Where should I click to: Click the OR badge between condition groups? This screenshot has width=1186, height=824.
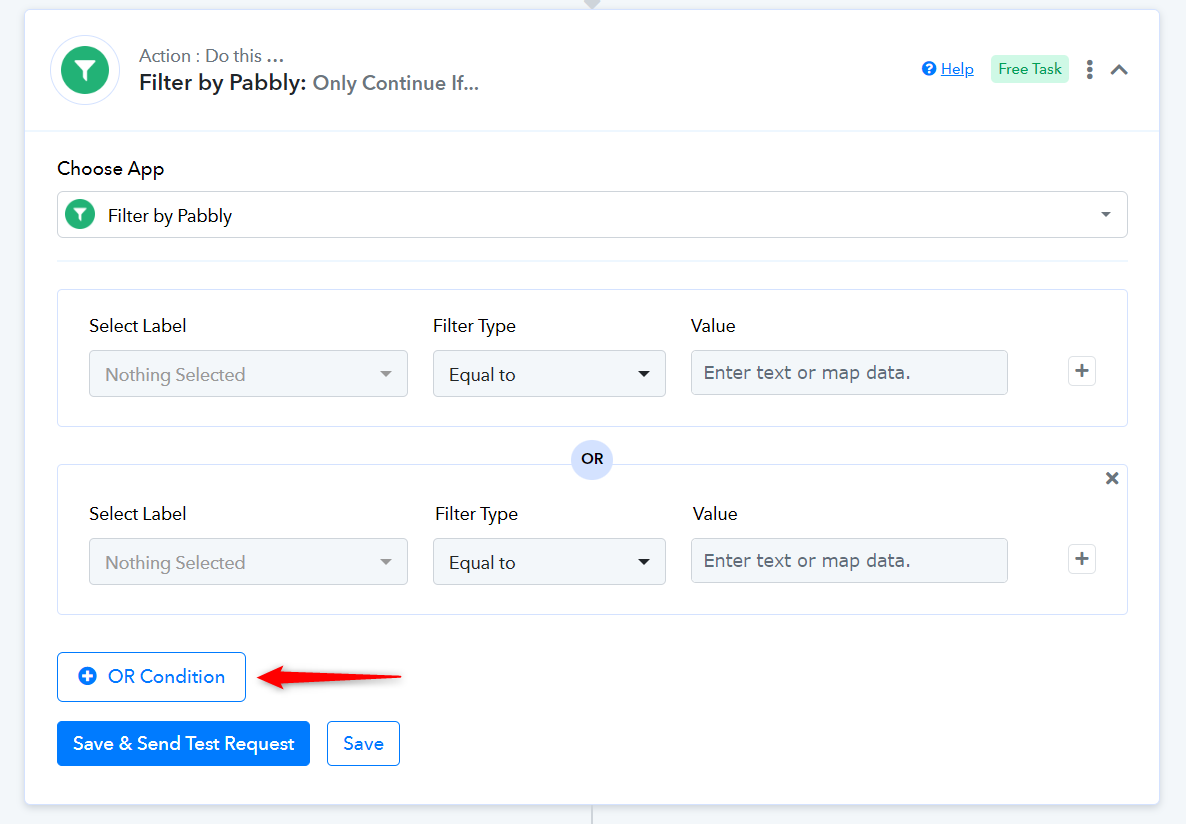click(592, 459)
